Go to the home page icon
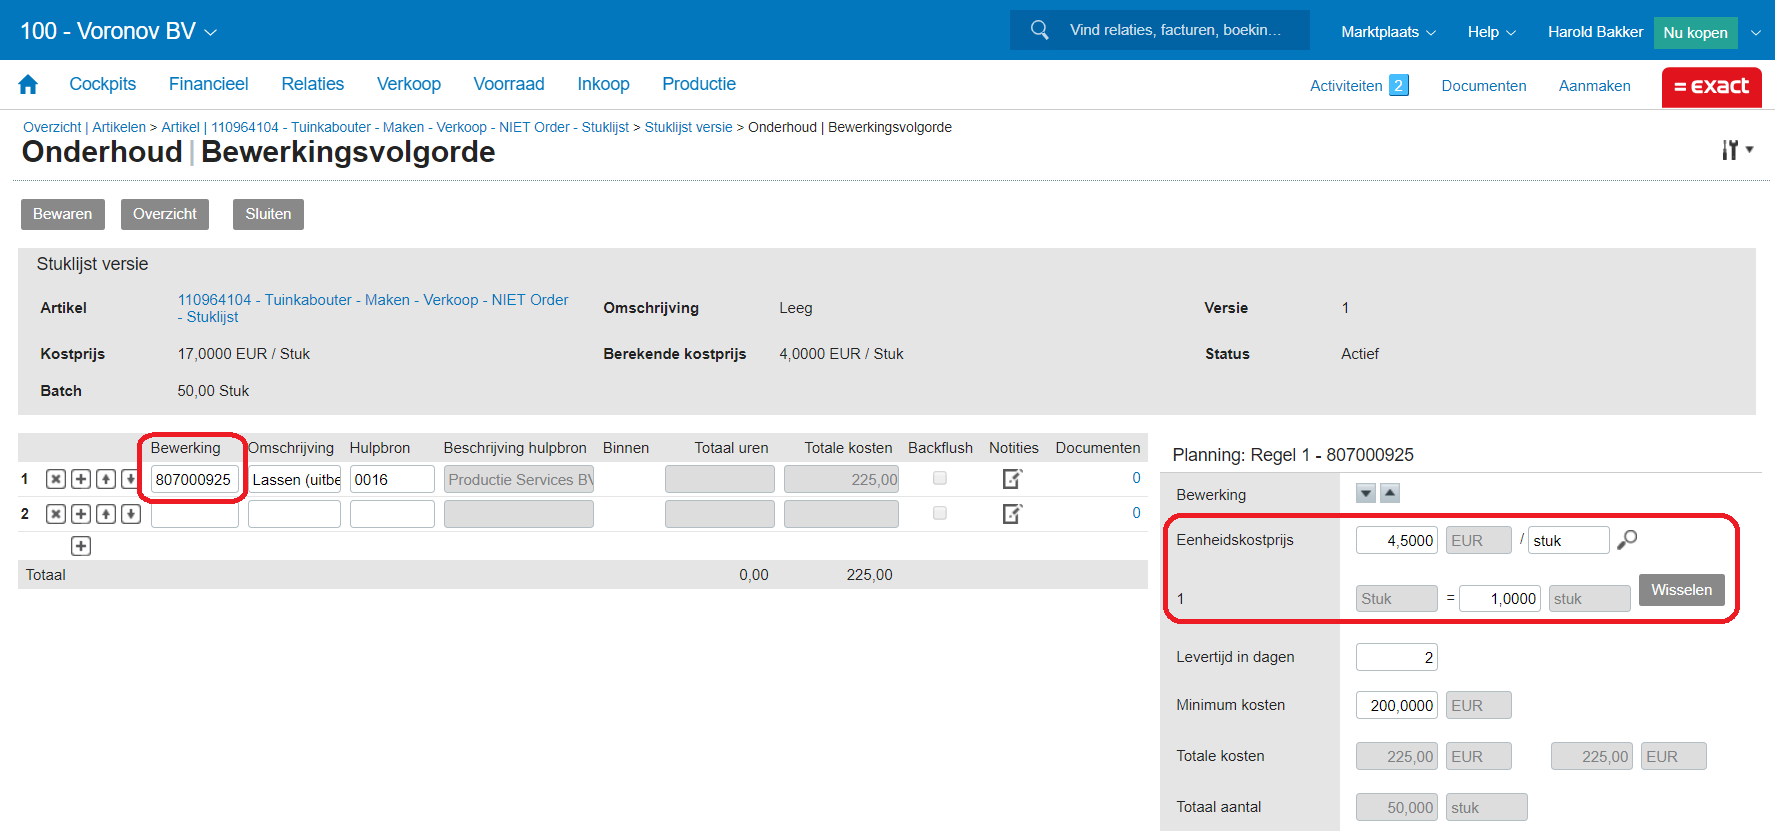Screen dimensions: 1775x839 [x=28, y=85]
